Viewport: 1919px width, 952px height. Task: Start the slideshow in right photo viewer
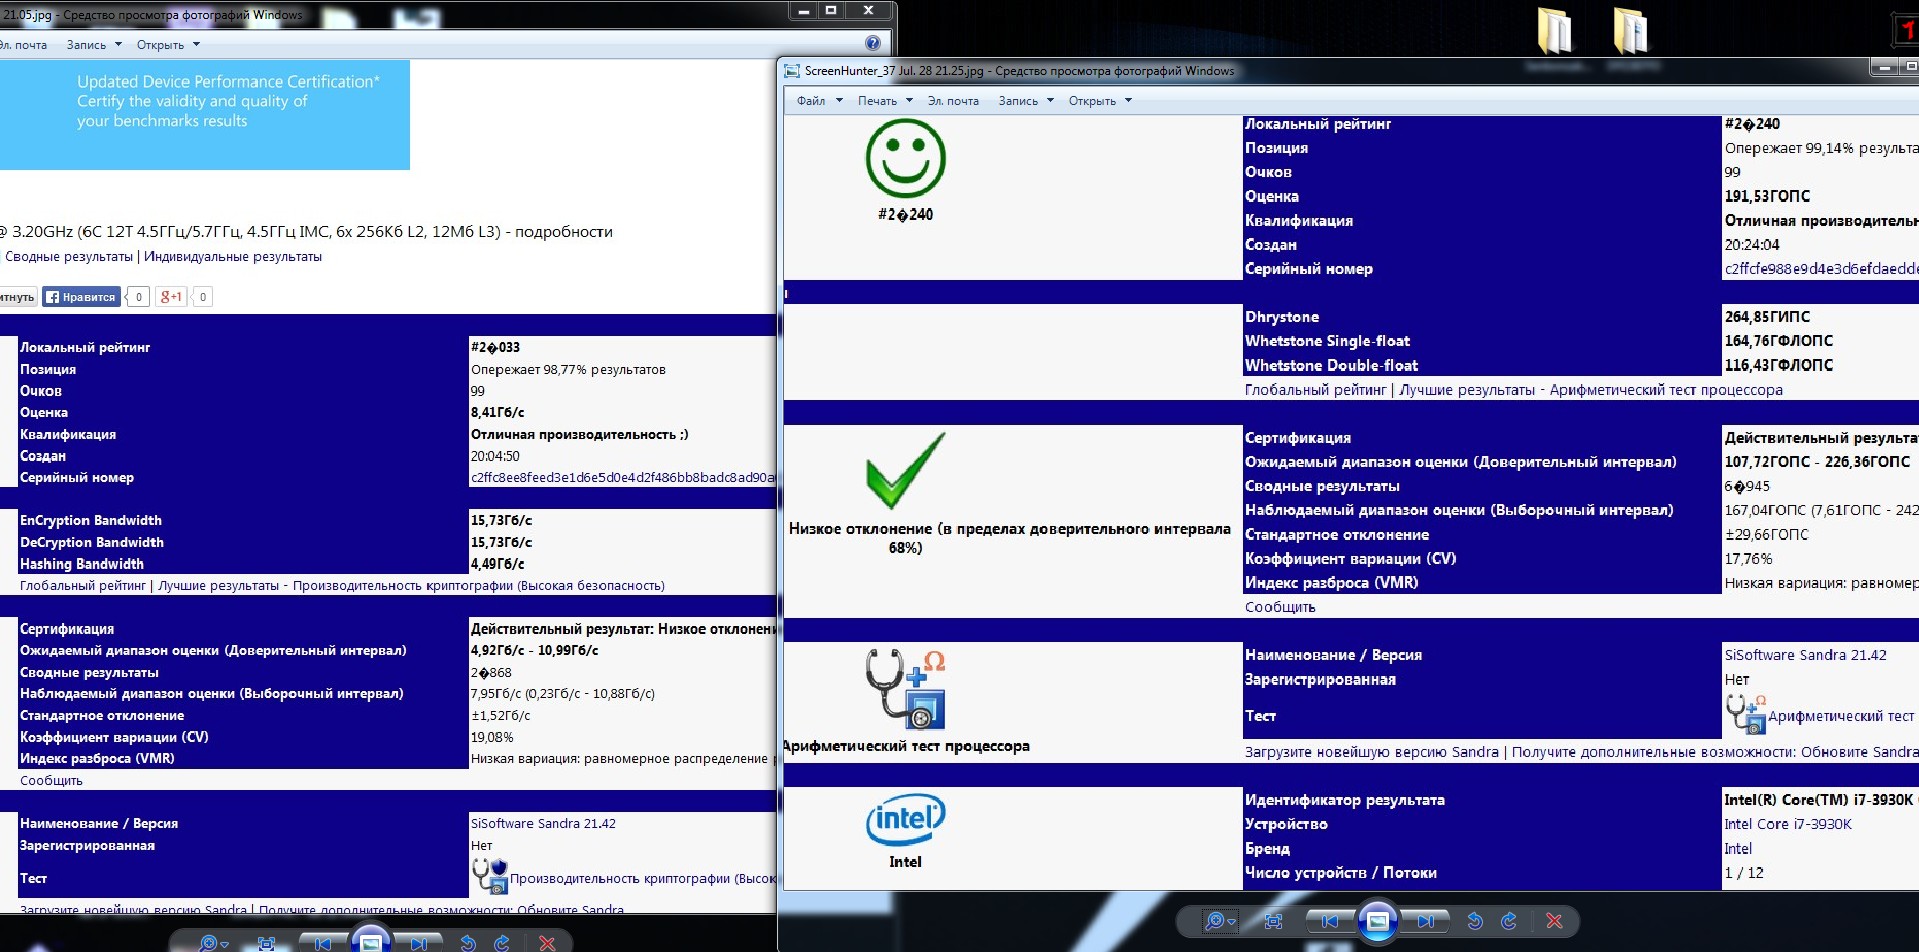point(1377,921)
